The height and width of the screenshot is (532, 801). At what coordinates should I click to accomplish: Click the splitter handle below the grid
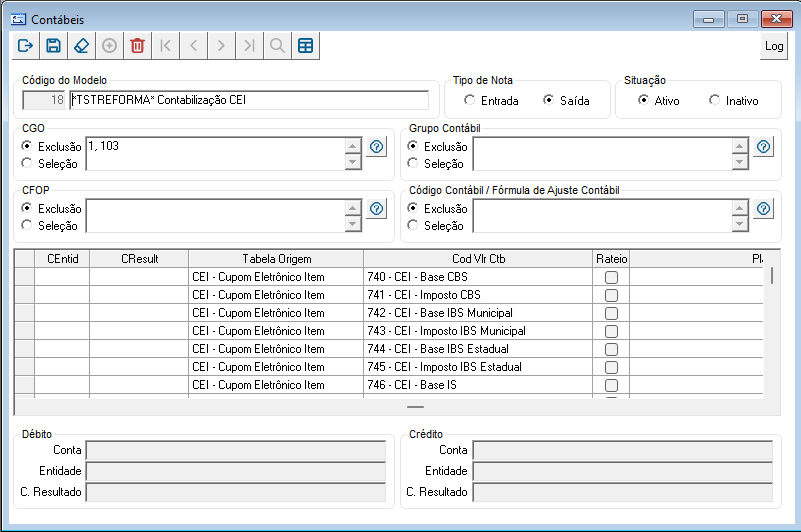415,407
